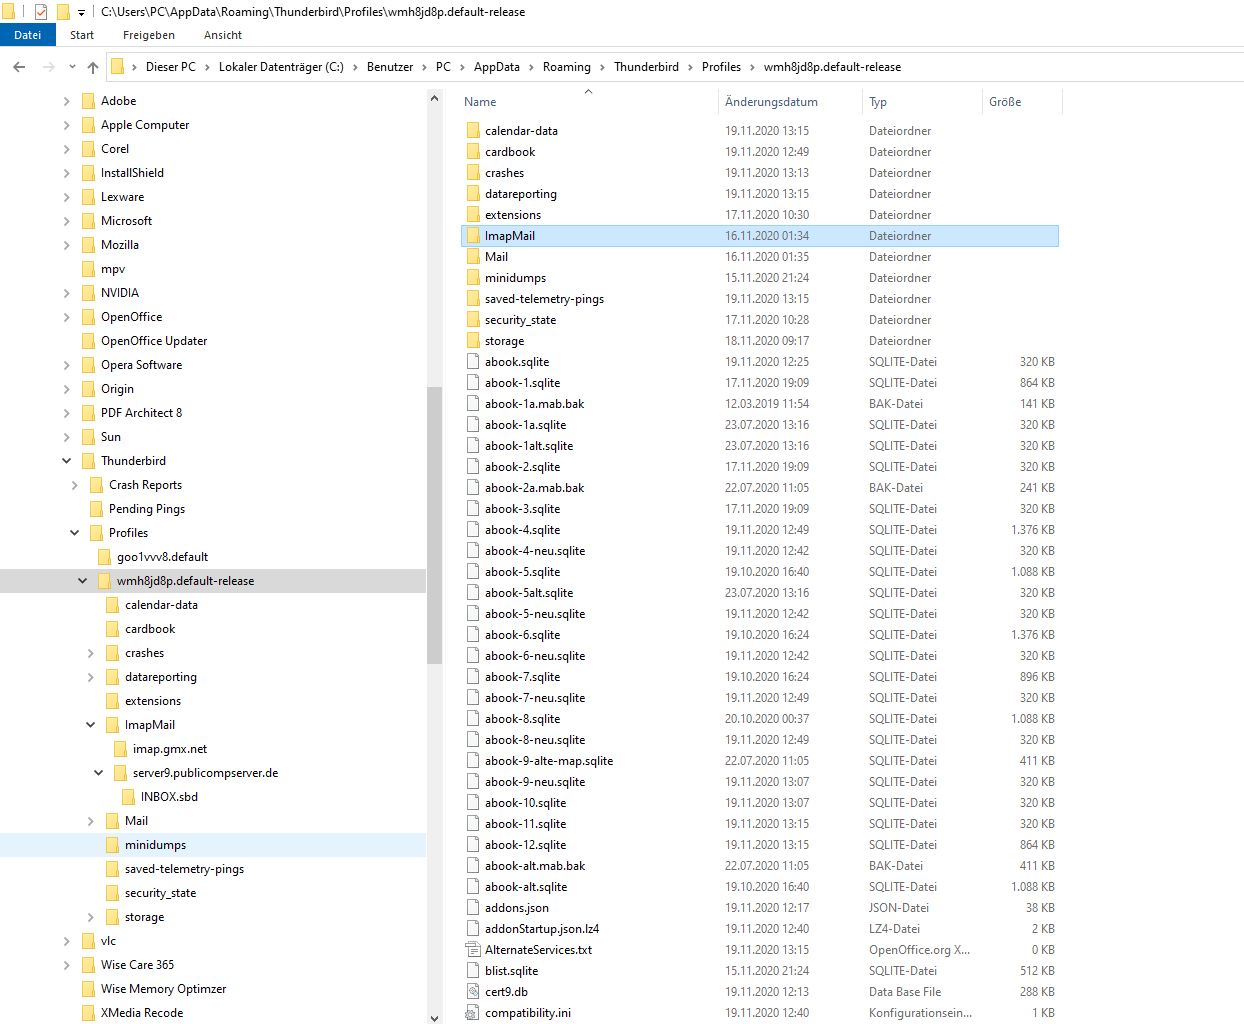Collapse the Profiles folder in tree
Viewport: 1244px width, 1024px height.
click(x=75, y=533)
